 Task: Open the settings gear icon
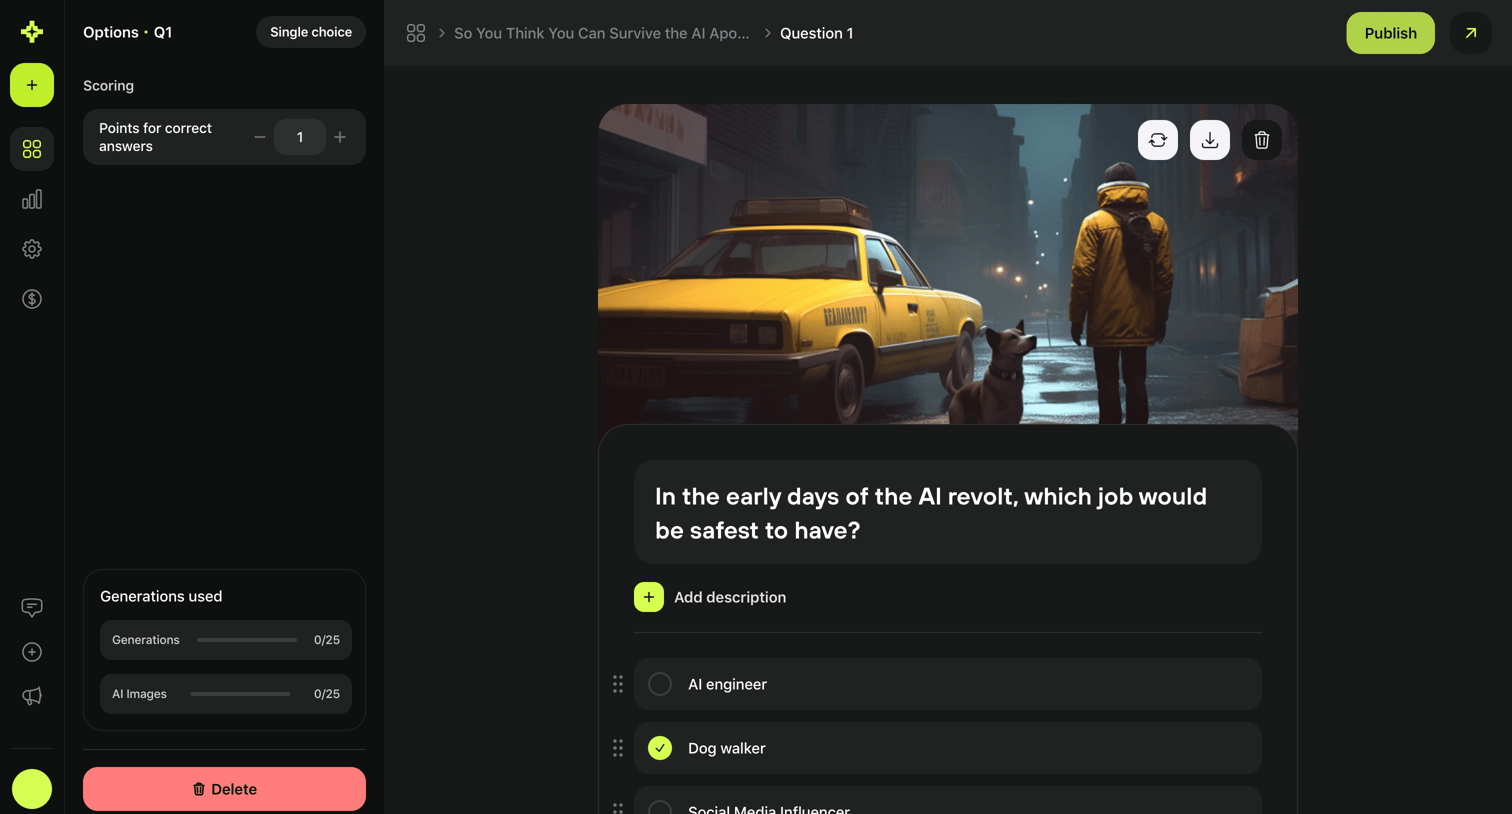32,249
